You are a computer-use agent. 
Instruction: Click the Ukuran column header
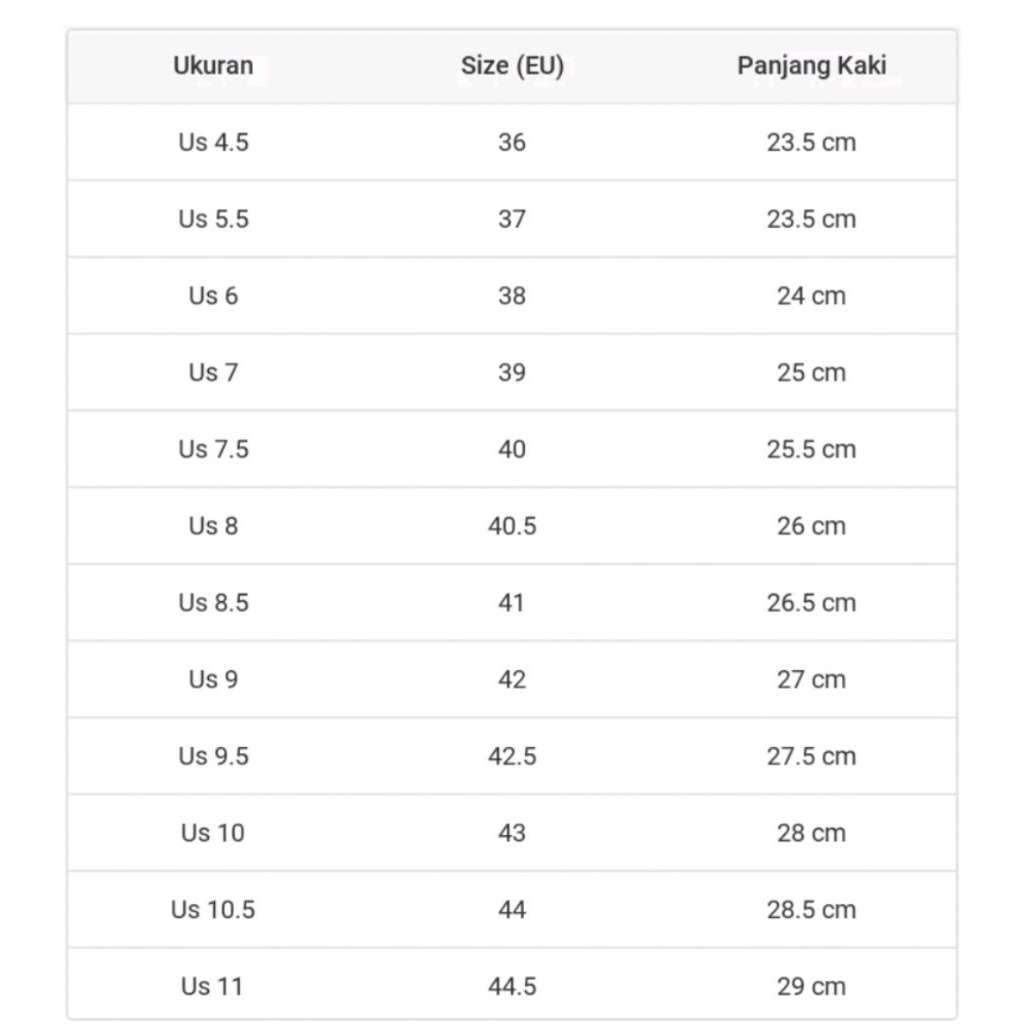click(213, 66)
